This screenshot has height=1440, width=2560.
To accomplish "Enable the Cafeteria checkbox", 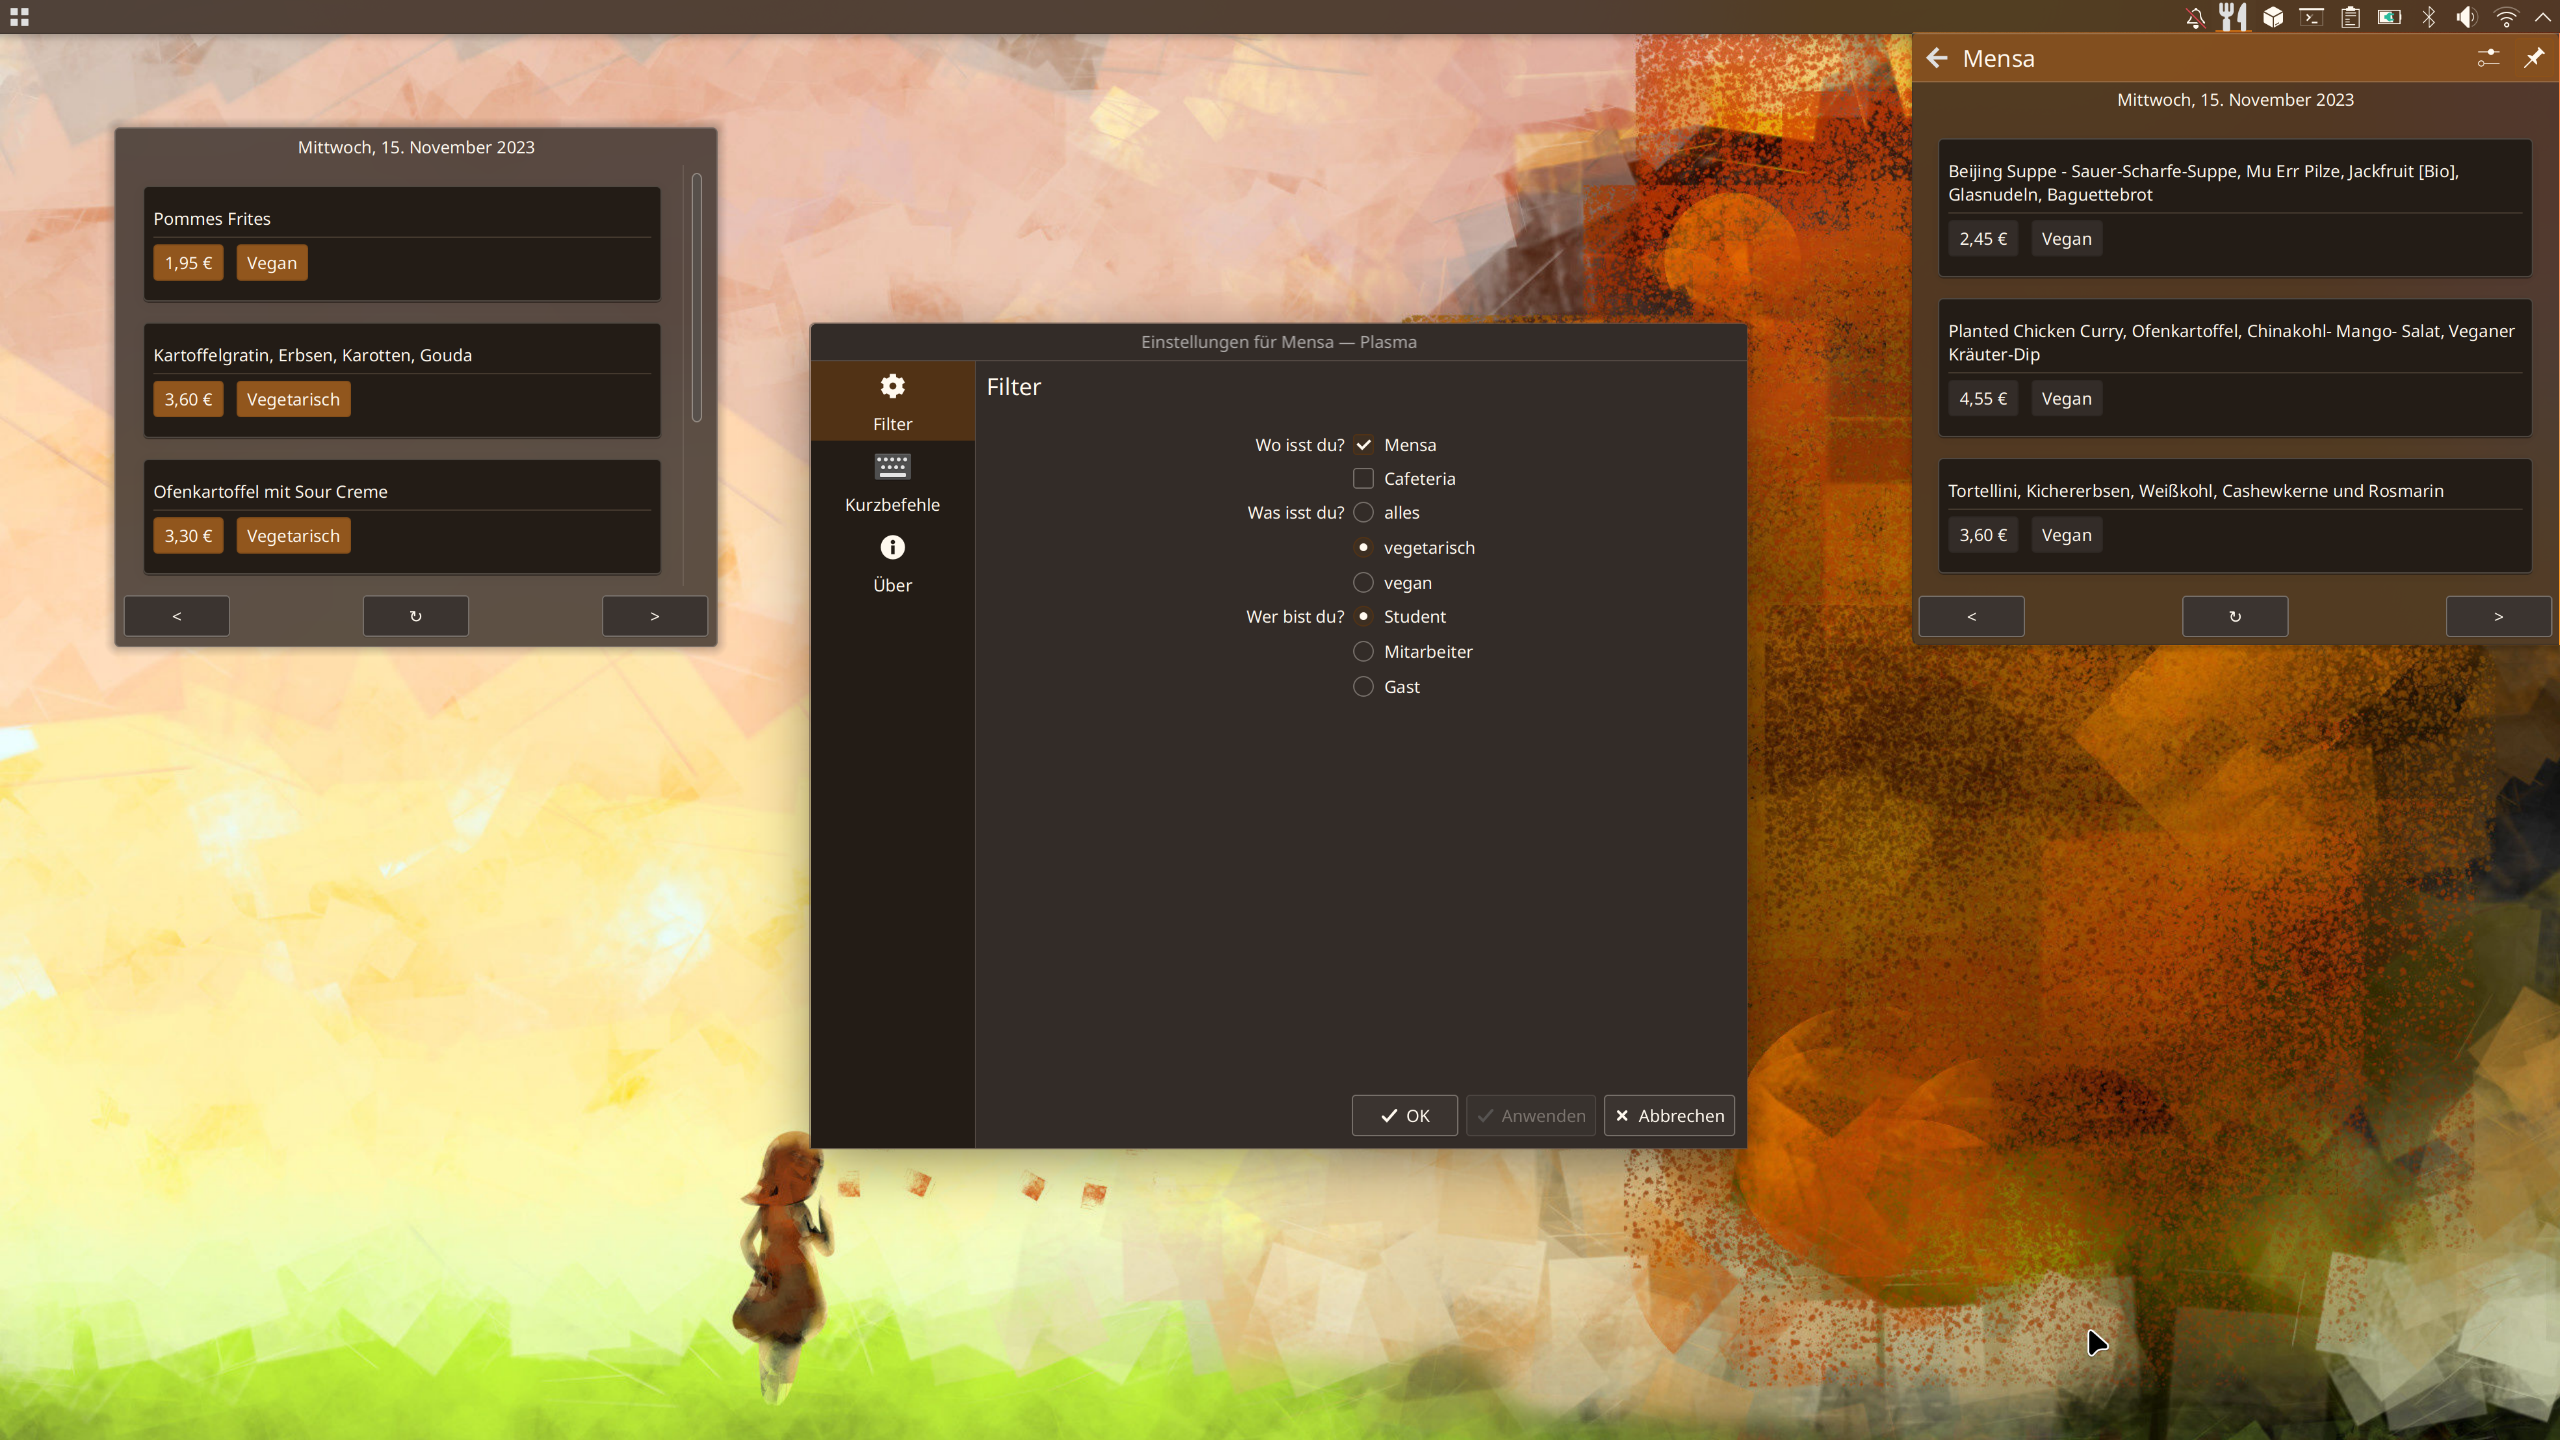I will pos(1363,479).
